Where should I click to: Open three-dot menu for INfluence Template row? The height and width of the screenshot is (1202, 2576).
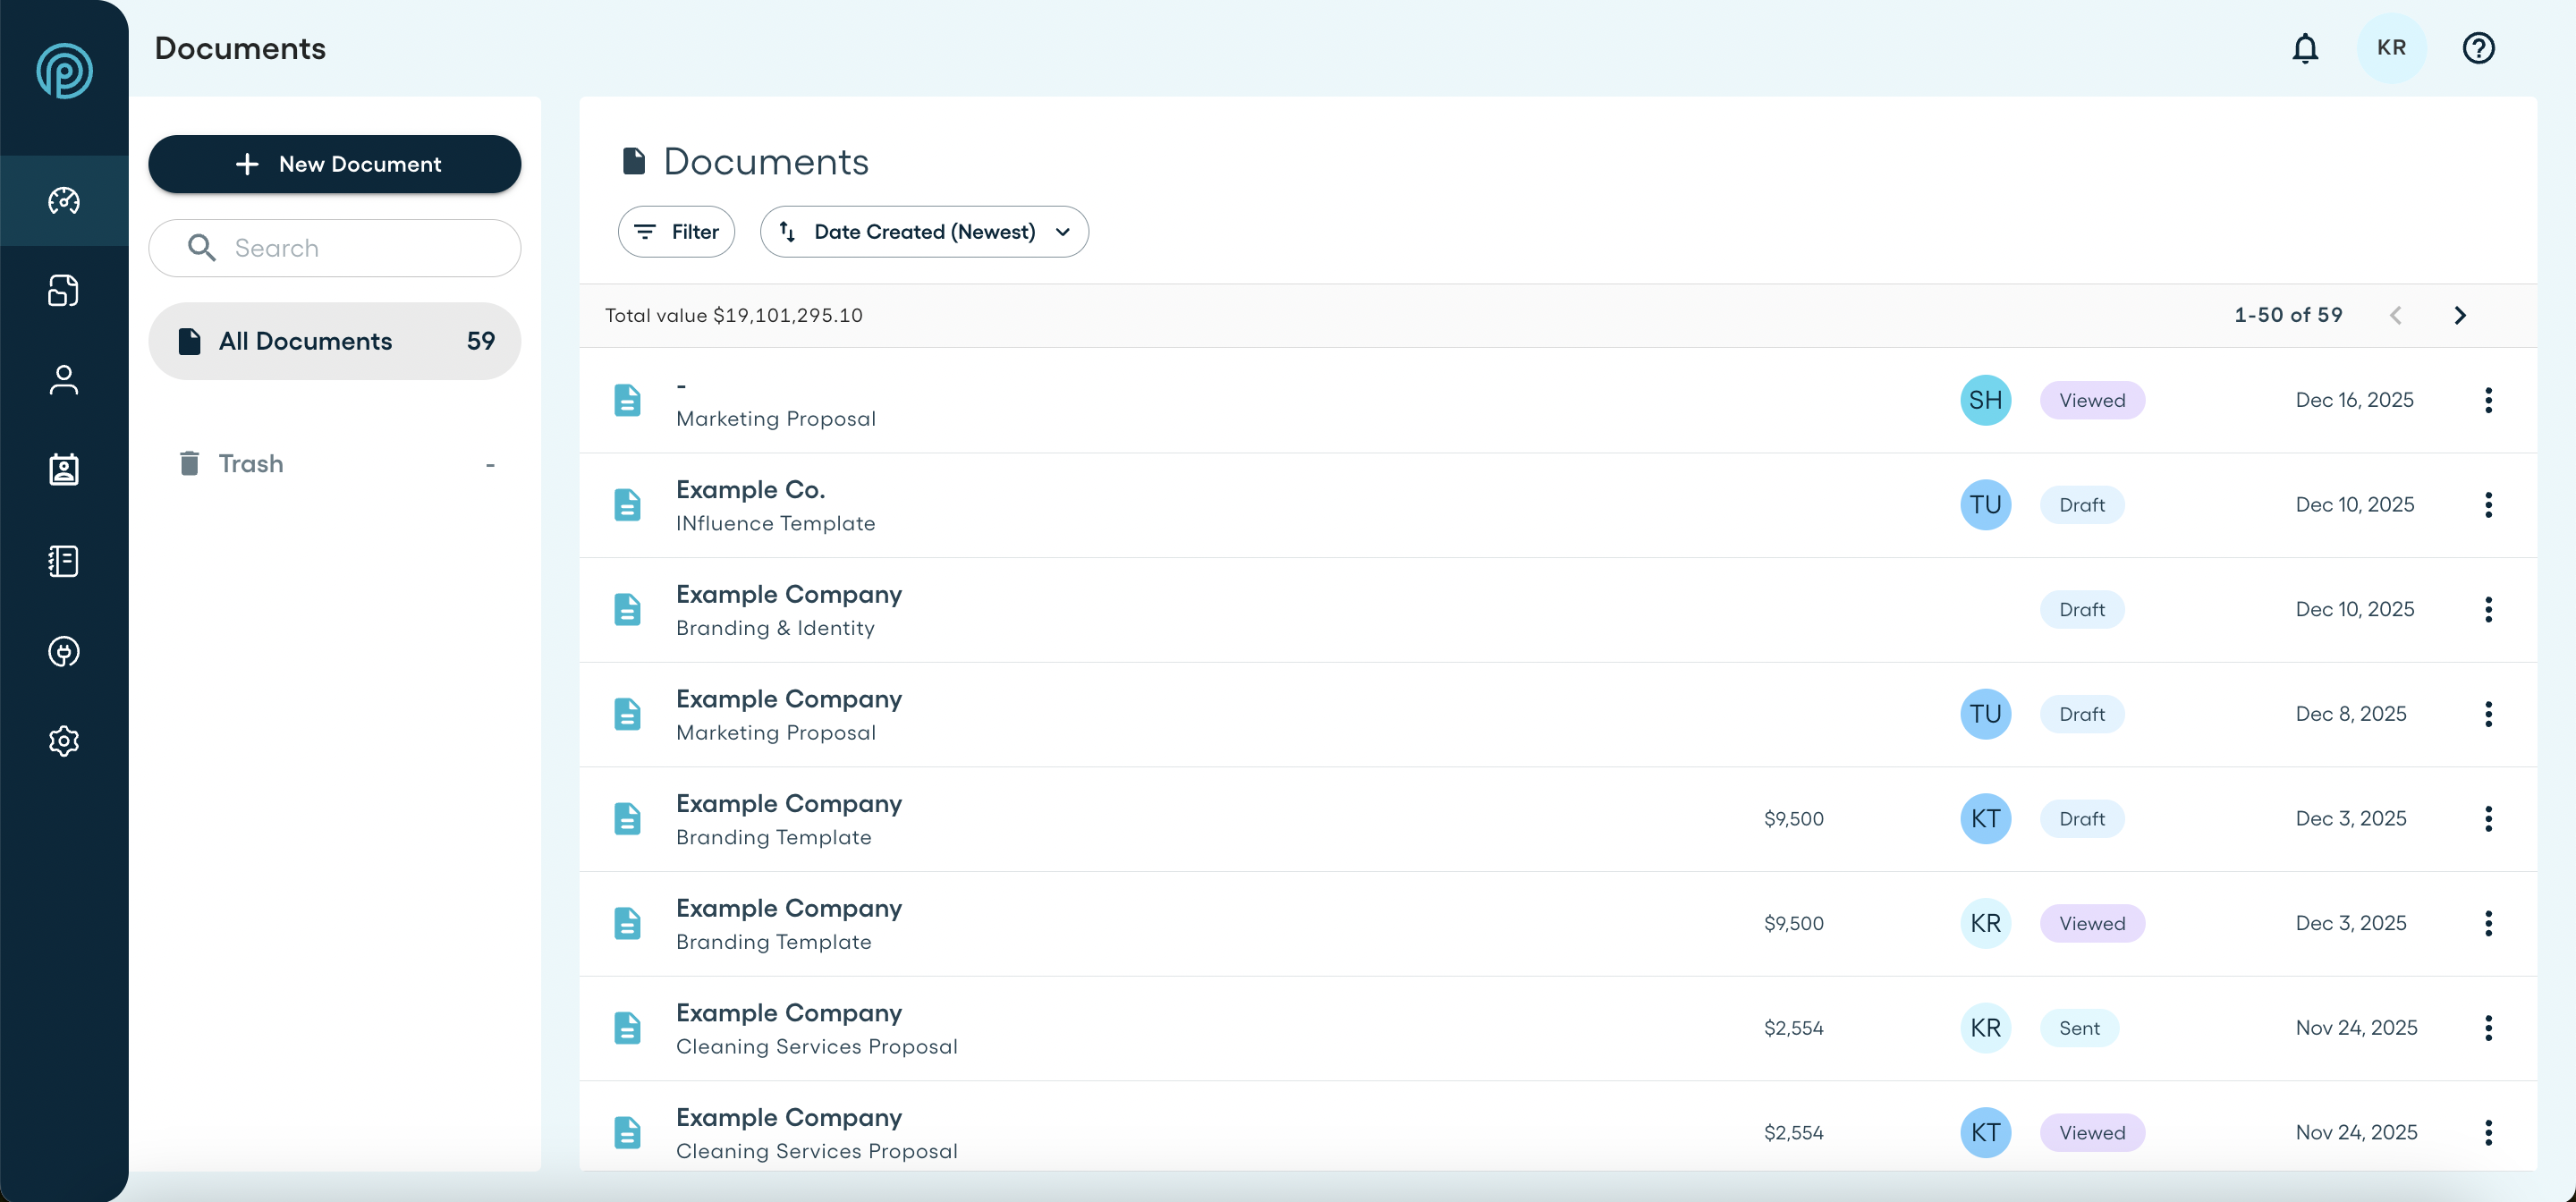point(2488,505)
